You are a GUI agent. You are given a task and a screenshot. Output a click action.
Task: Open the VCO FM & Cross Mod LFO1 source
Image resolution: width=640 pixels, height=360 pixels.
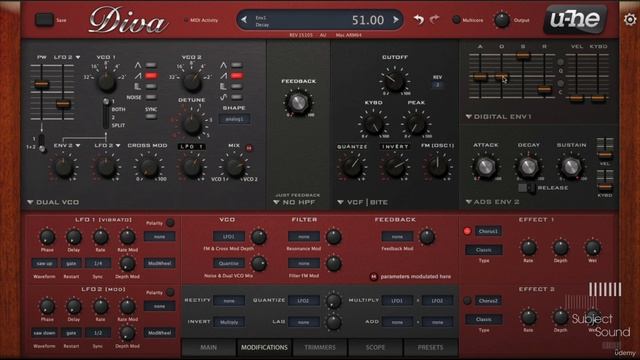[229, 236]
